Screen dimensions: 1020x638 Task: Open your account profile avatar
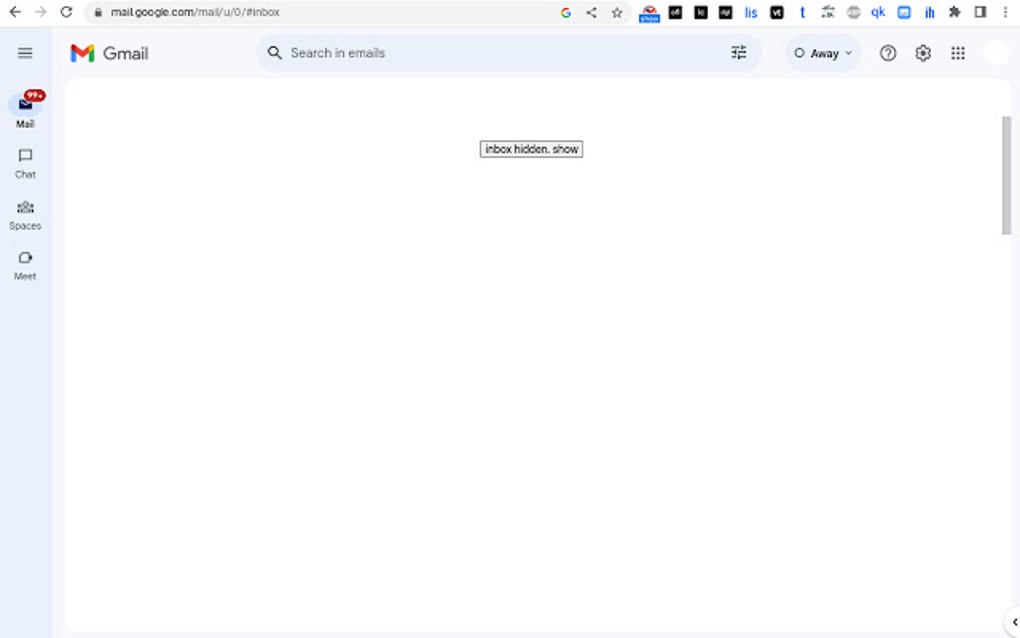tap(996, 52)
